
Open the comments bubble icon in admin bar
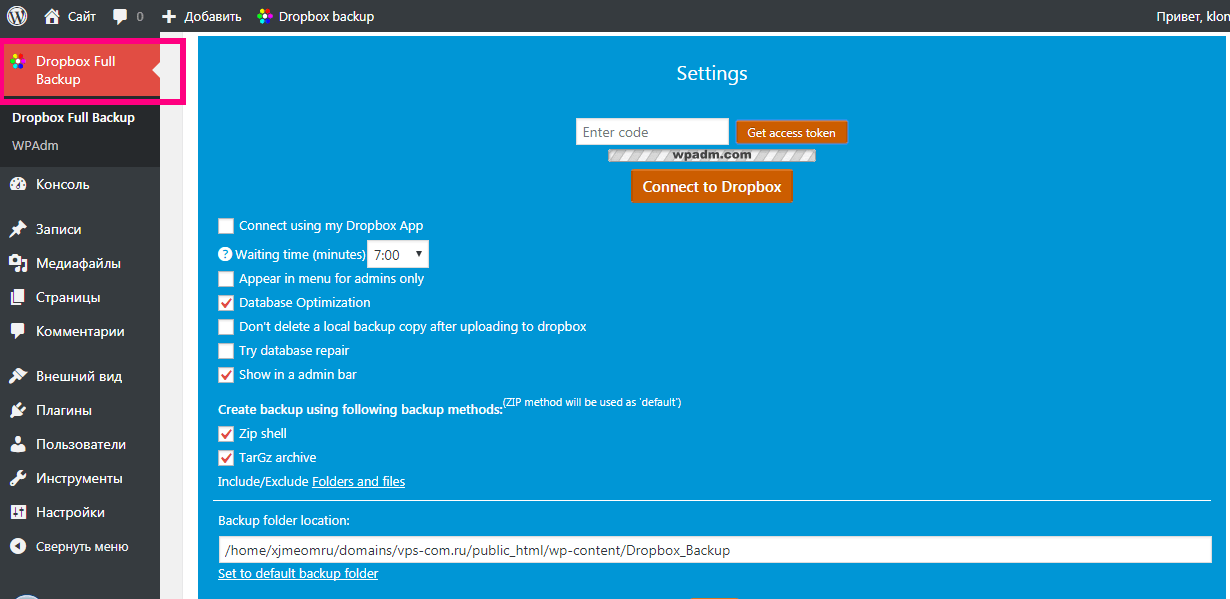(120, 17)
